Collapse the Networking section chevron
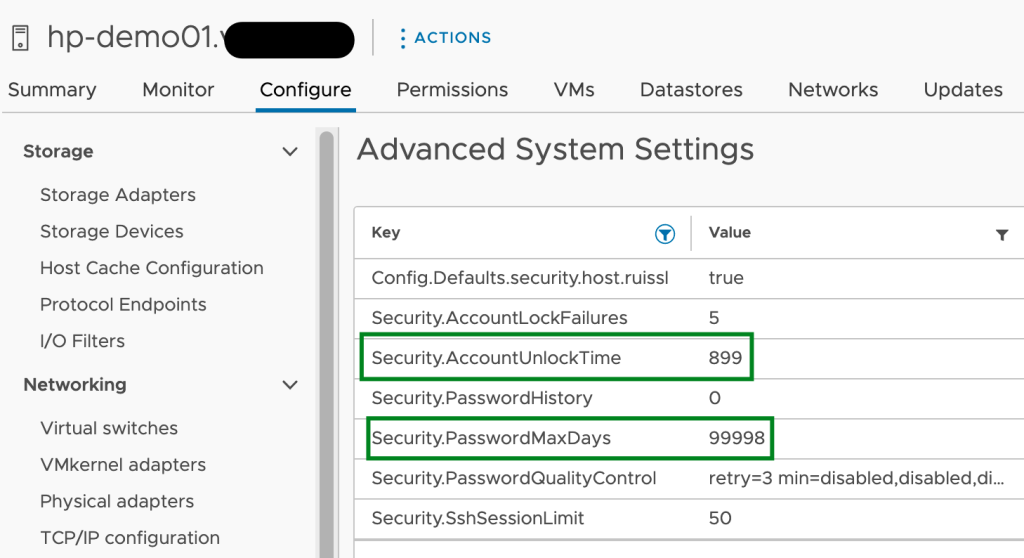 290,385
